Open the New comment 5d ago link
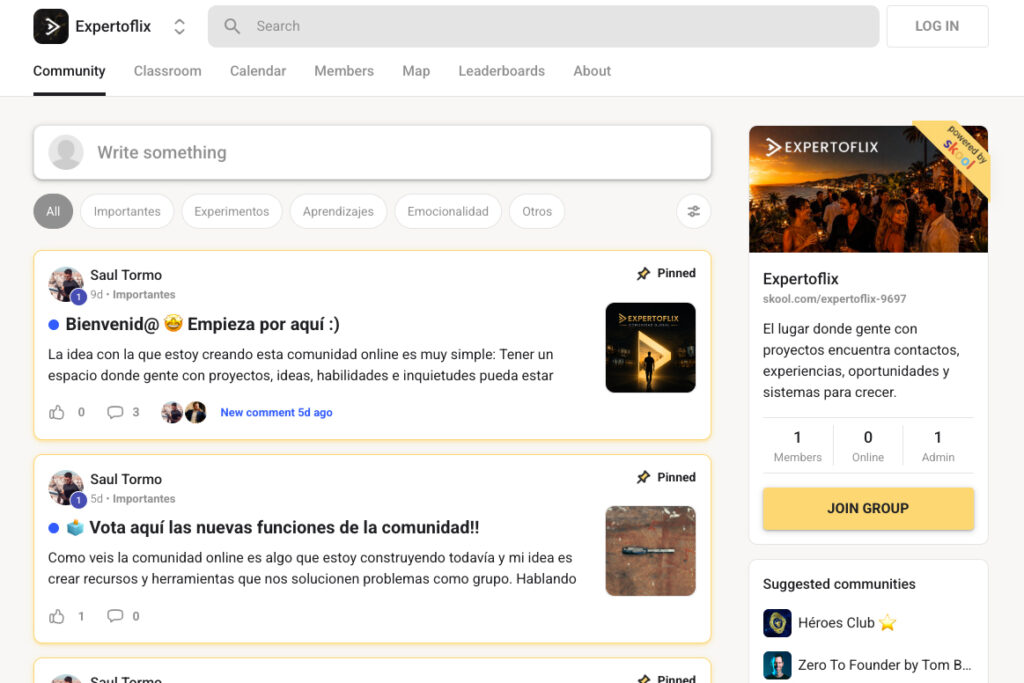 [x=276, y=413]
